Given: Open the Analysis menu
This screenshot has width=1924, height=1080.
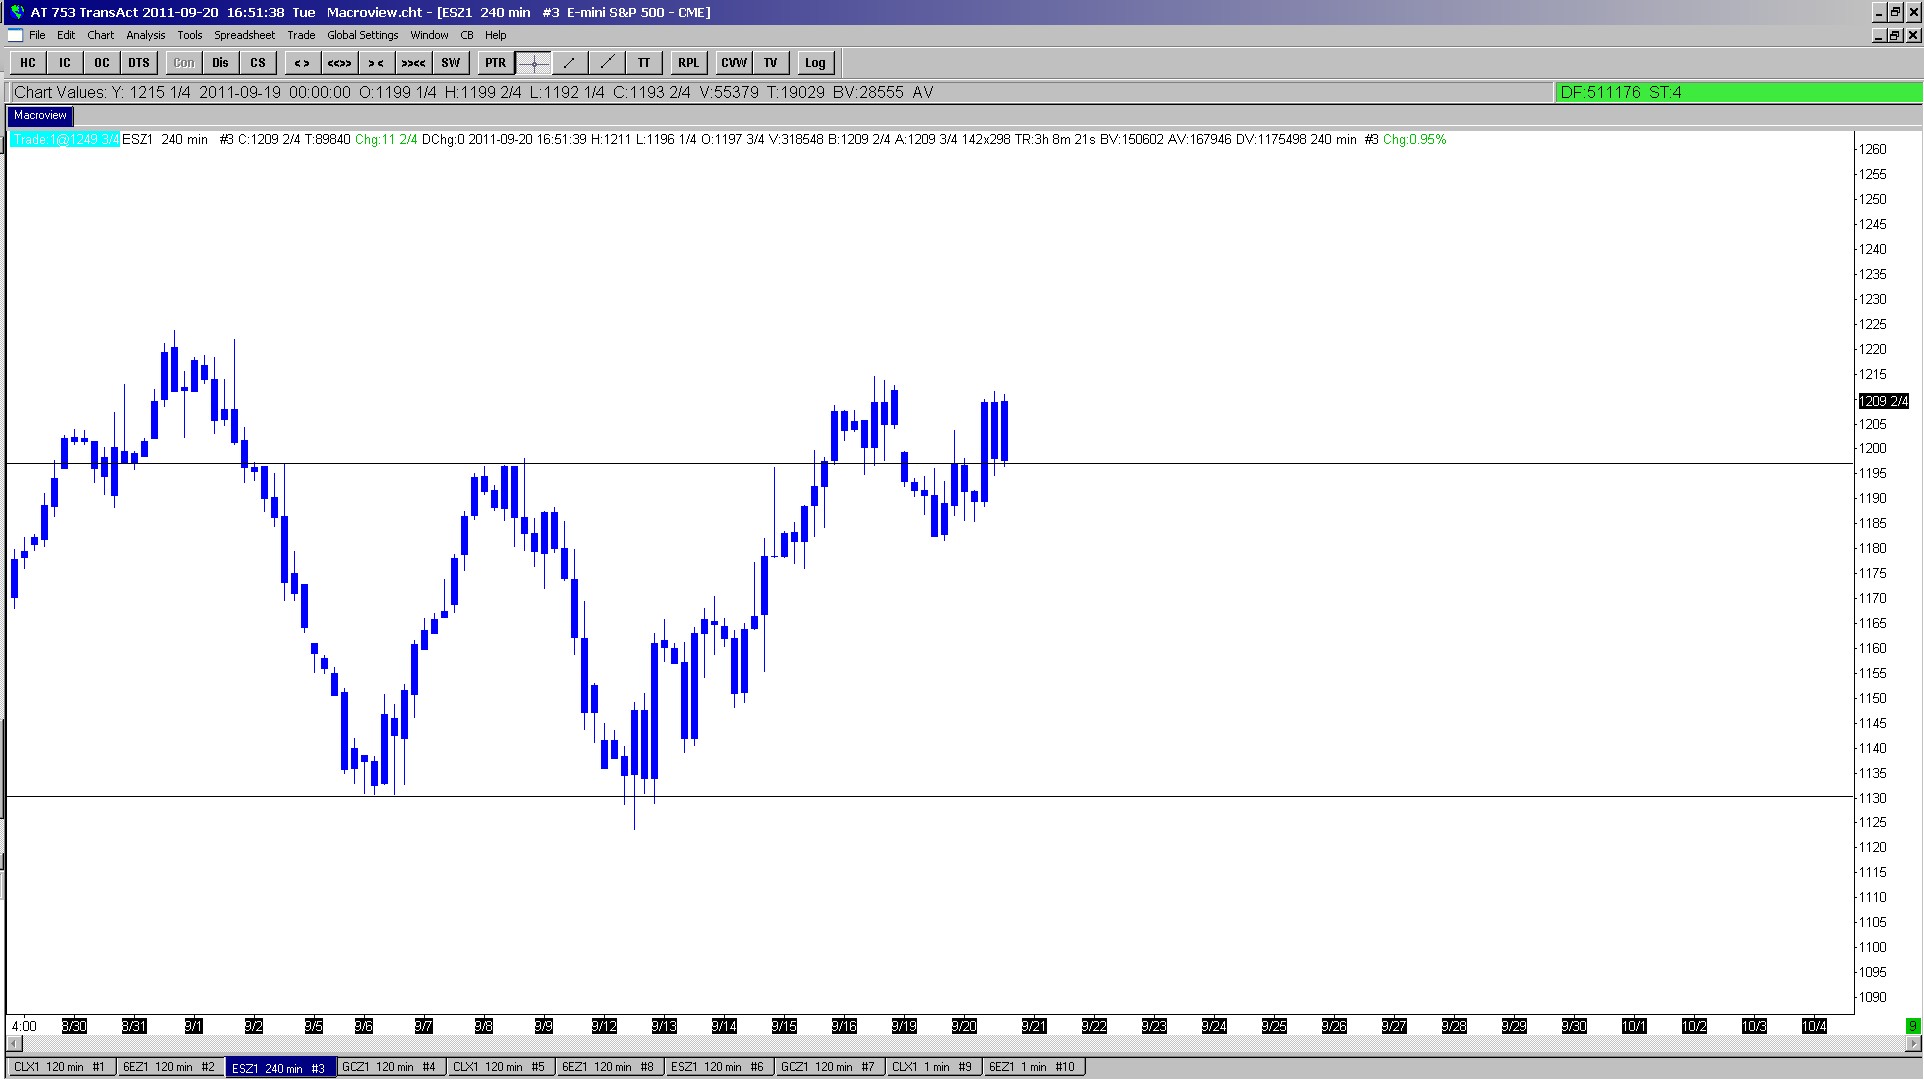Looking at the screenshot, I should click(146, 35).
